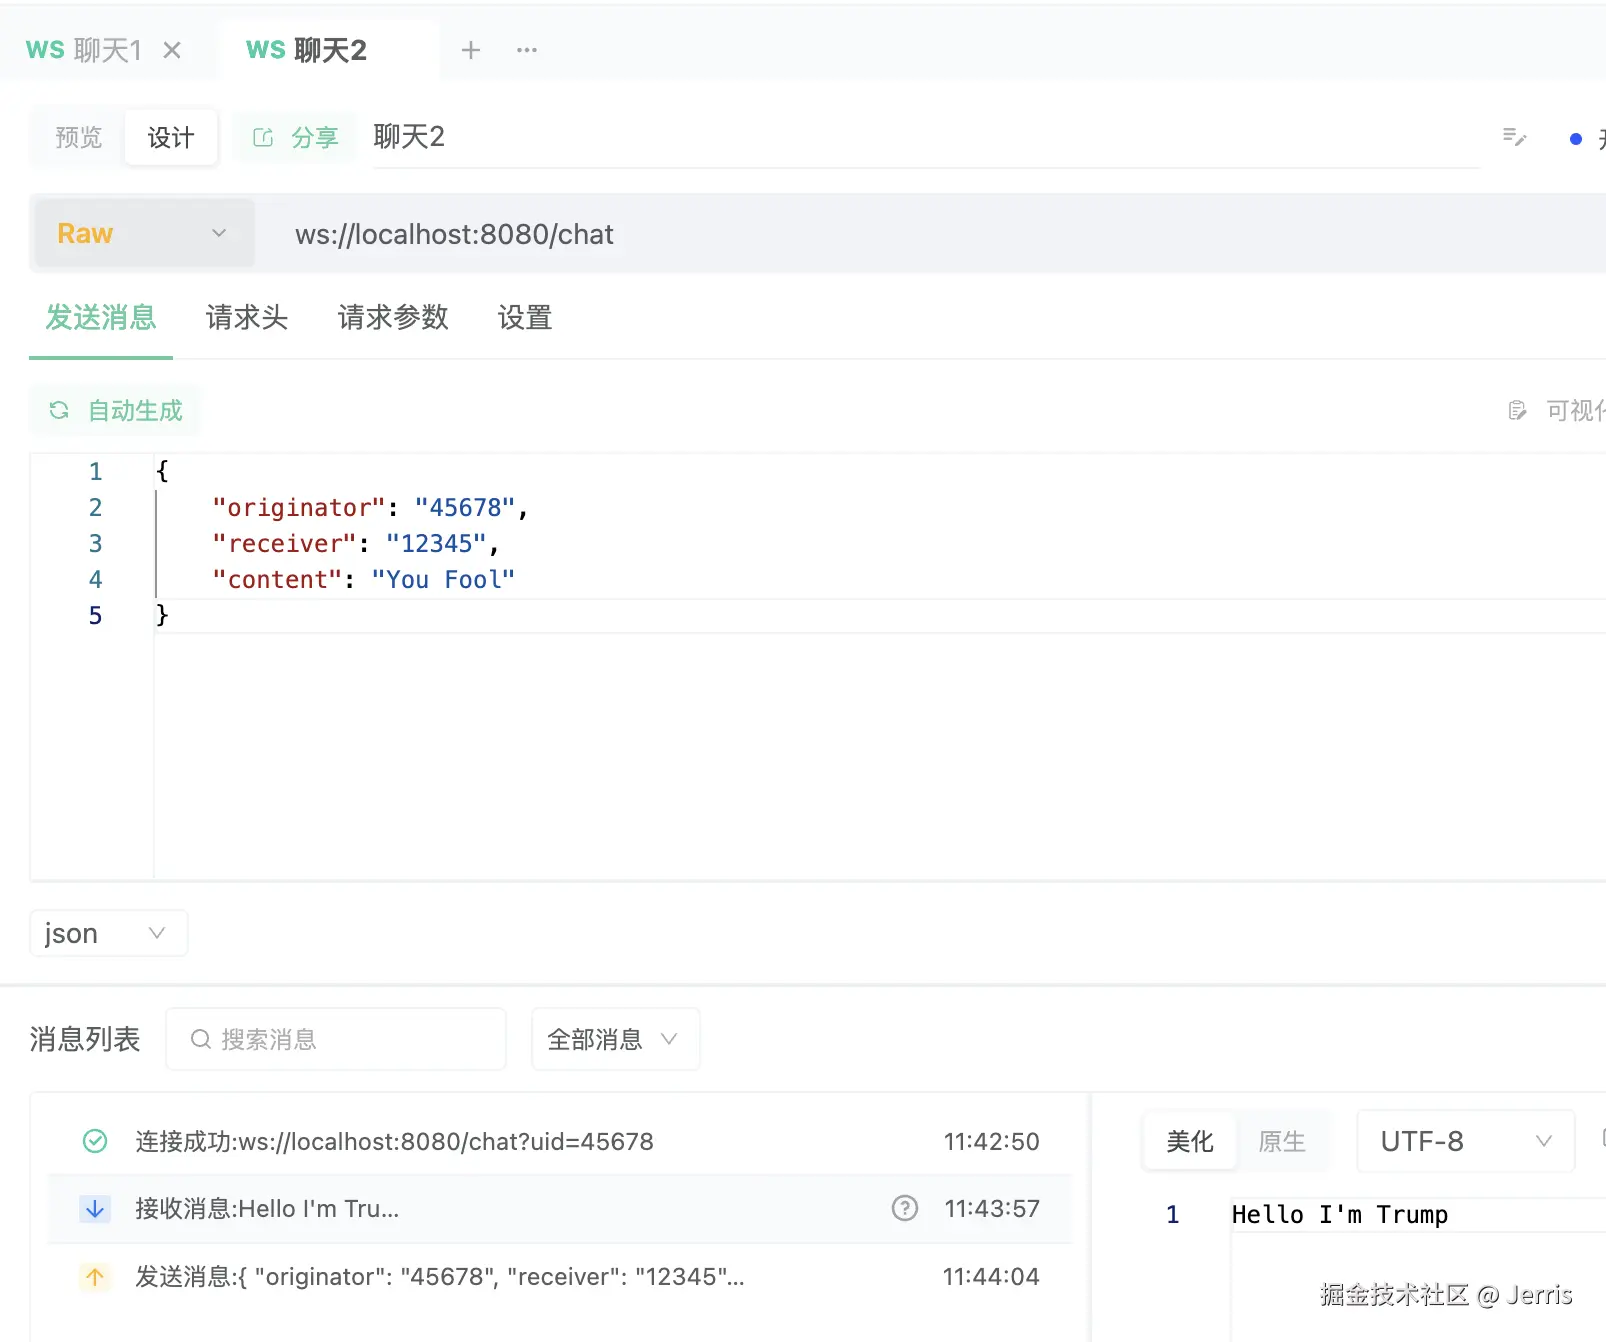Open the tab overflow more-options menu

(527, 50)
